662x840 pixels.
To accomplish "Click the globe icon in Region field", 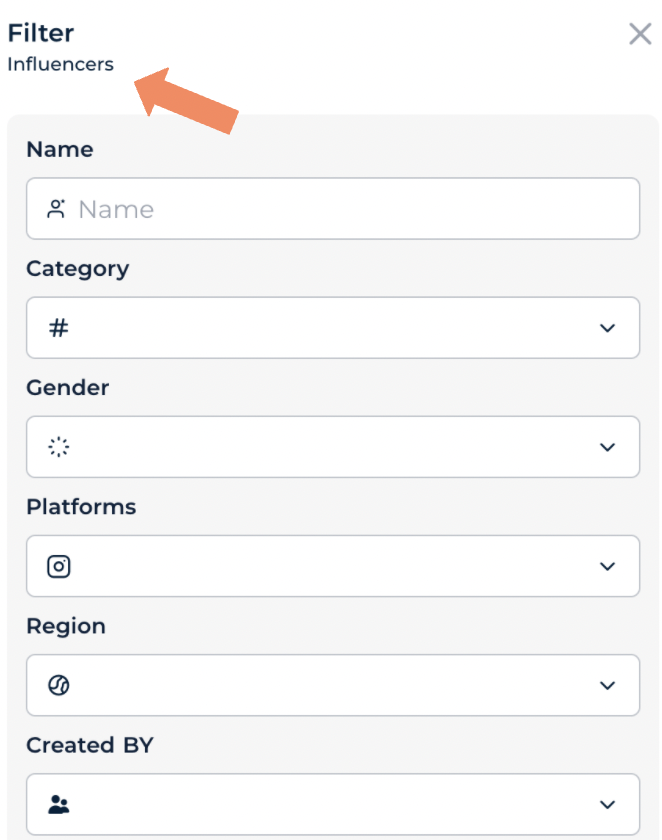I will tap(59, 685).
